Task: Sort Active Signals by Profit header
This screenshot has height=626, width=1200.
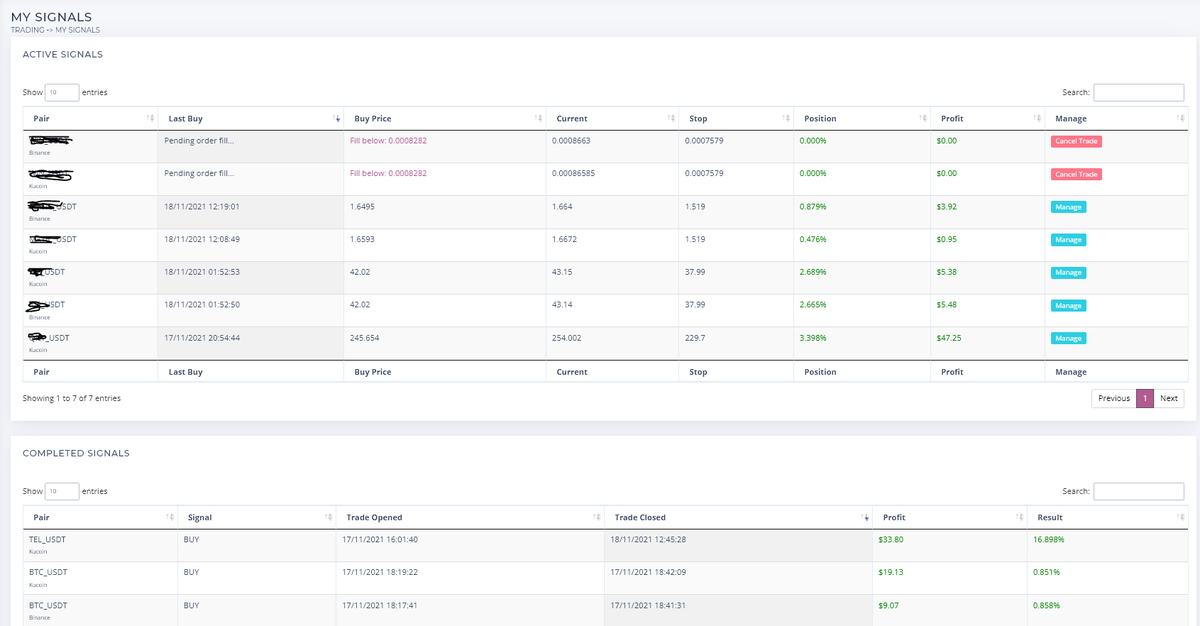Action: (986, 118)
